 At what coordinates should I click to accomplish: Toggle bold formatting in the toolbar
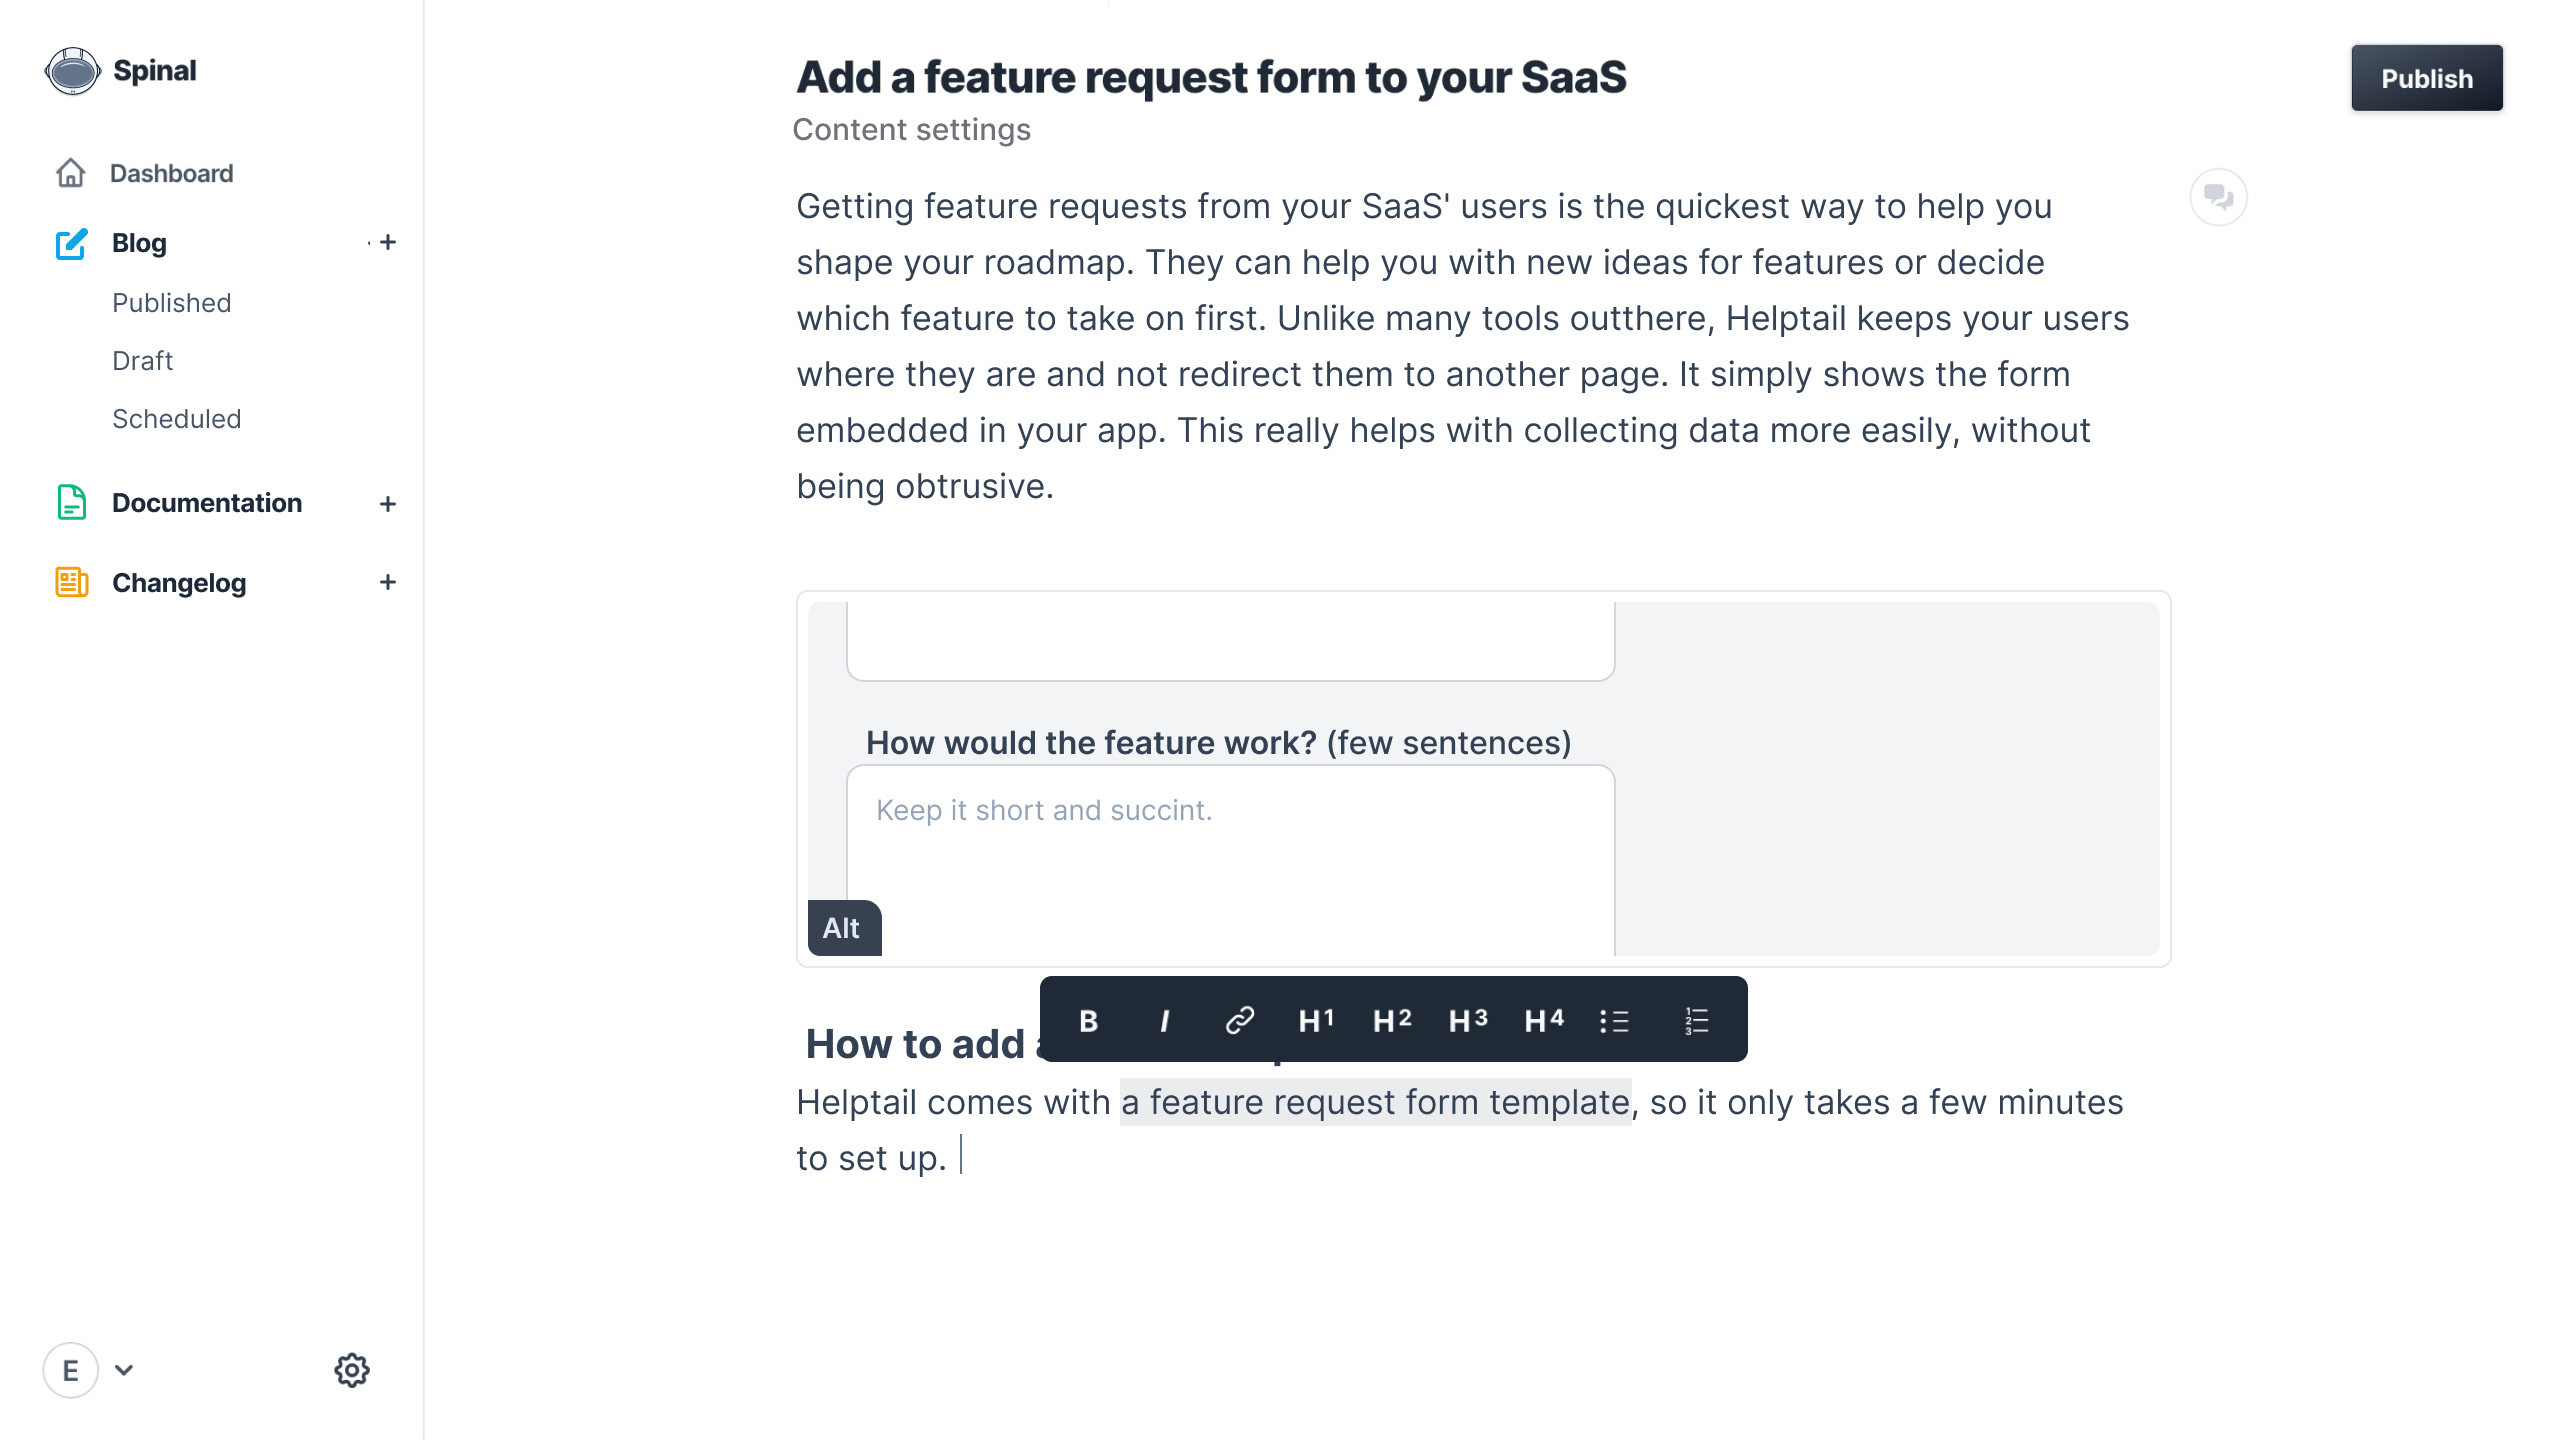point(1087,1020)
